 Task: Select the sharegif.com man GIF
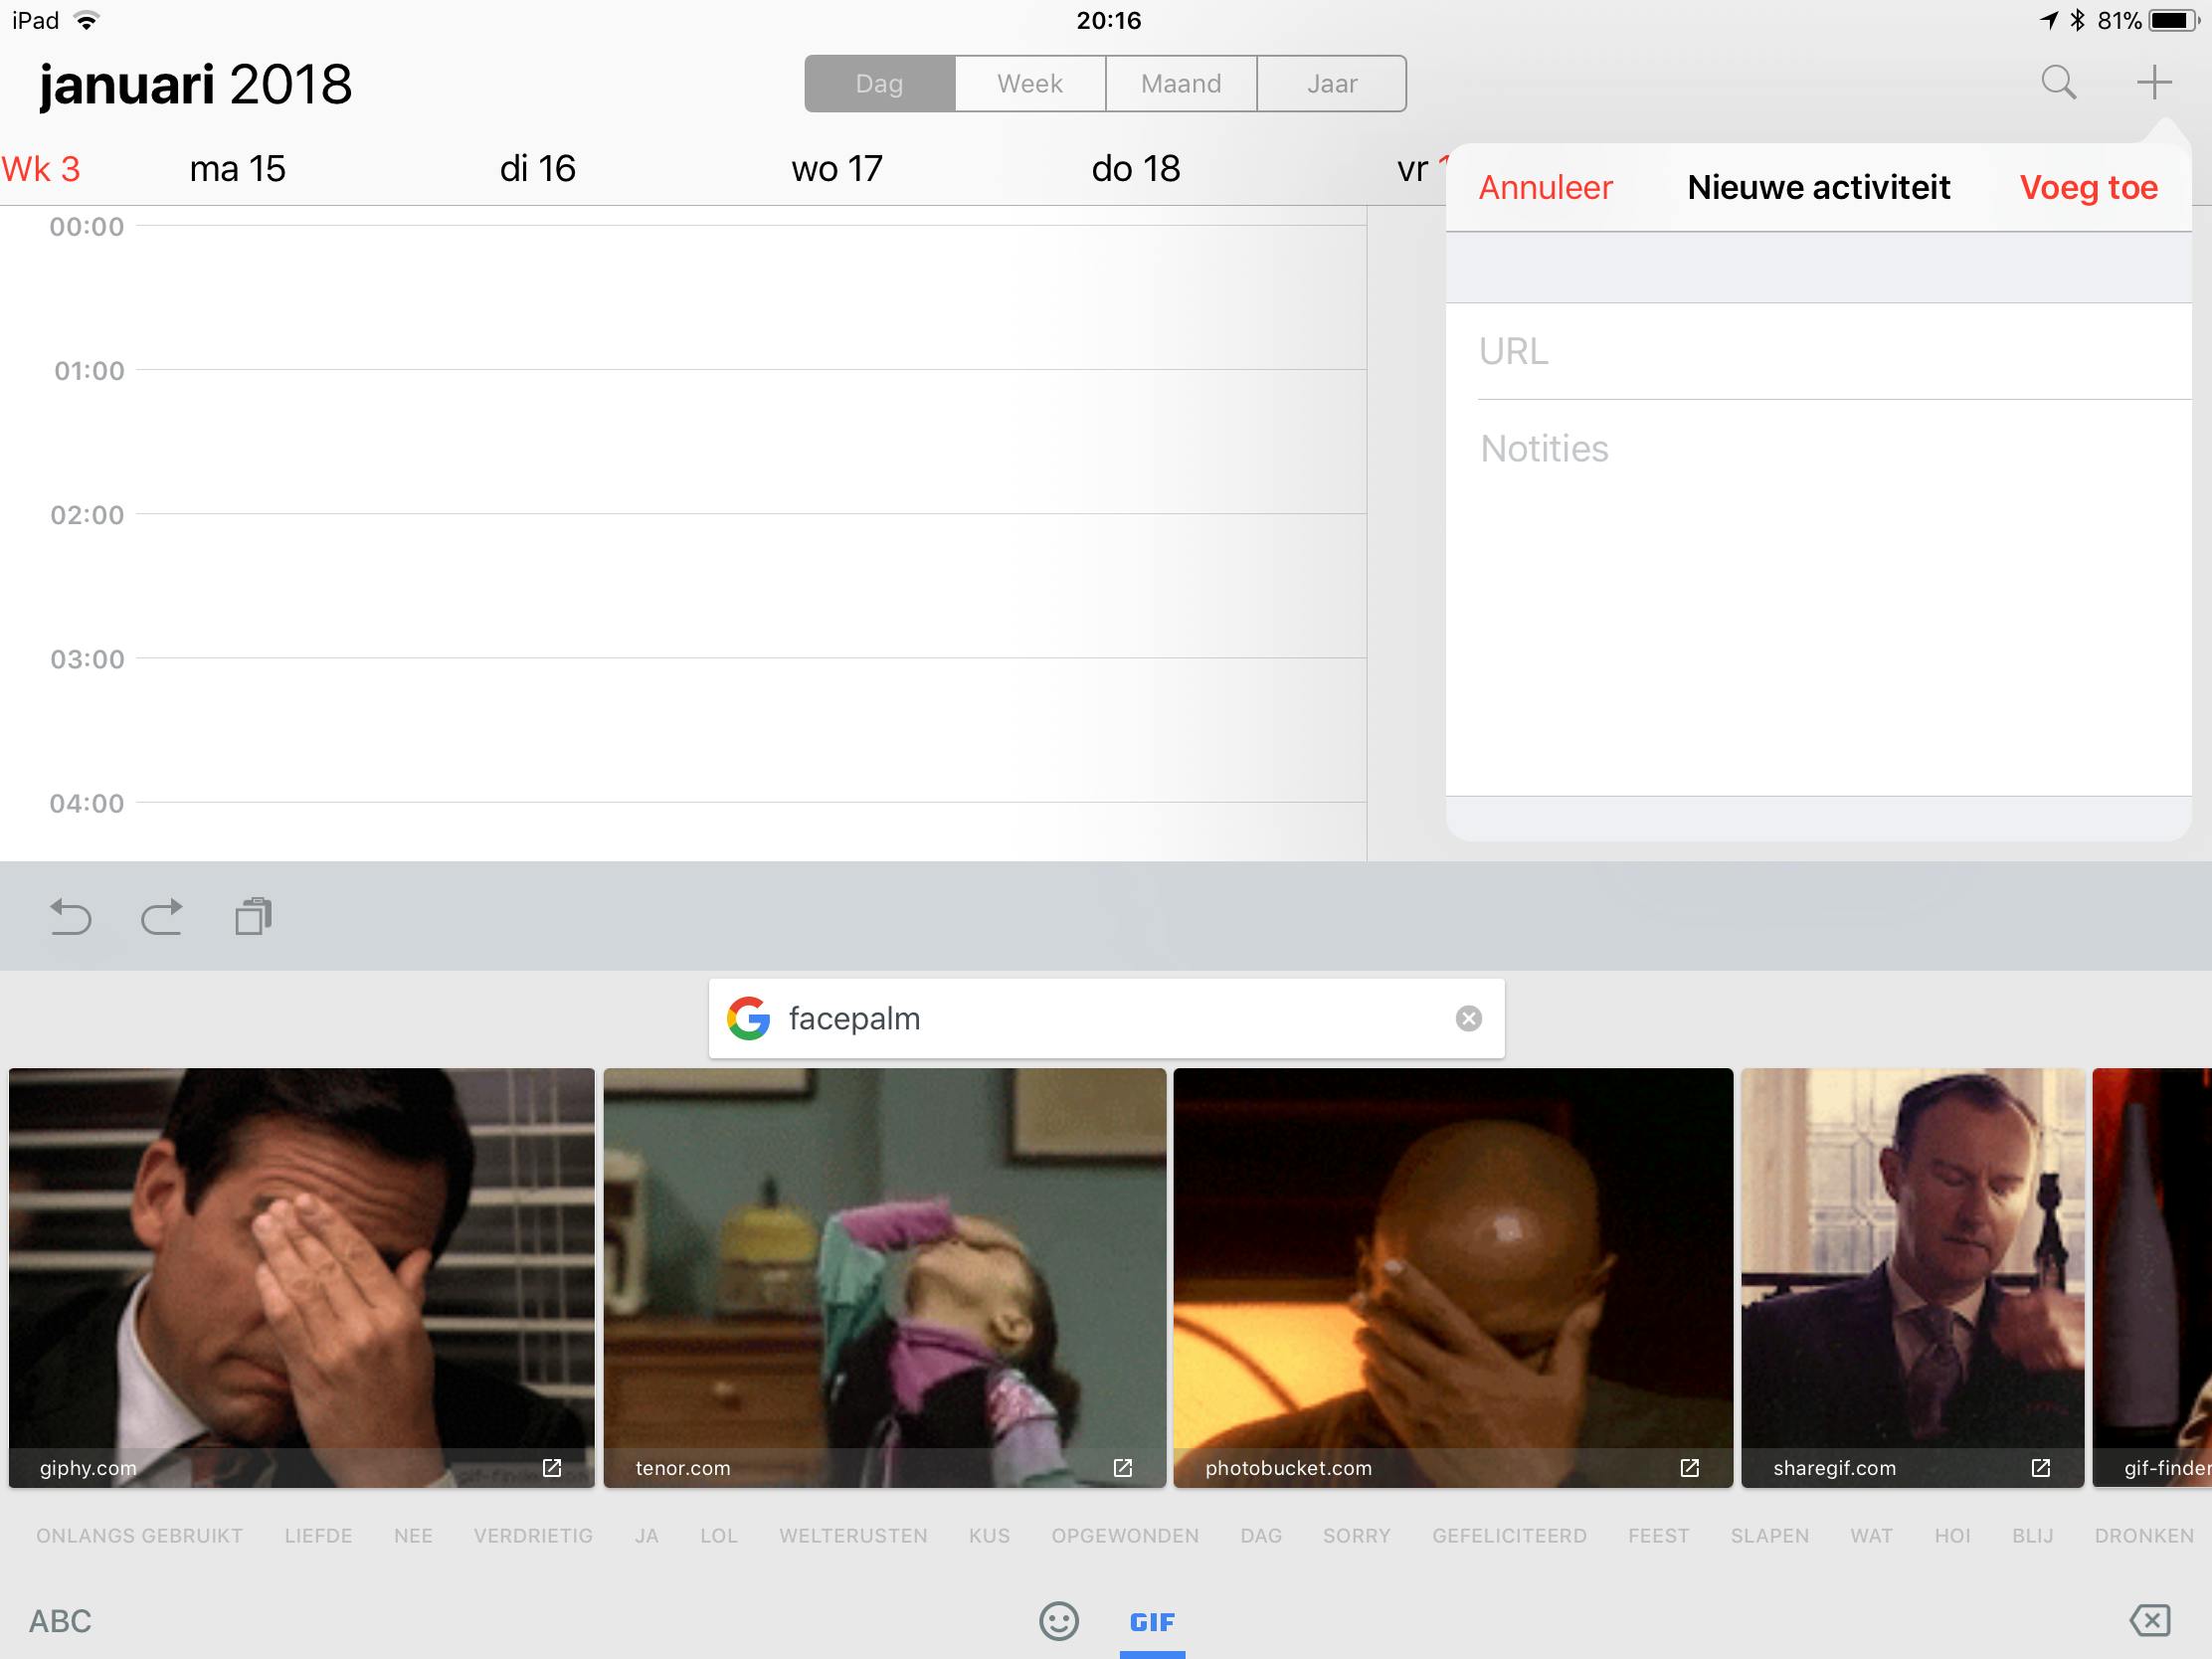pos(1912,1277)
